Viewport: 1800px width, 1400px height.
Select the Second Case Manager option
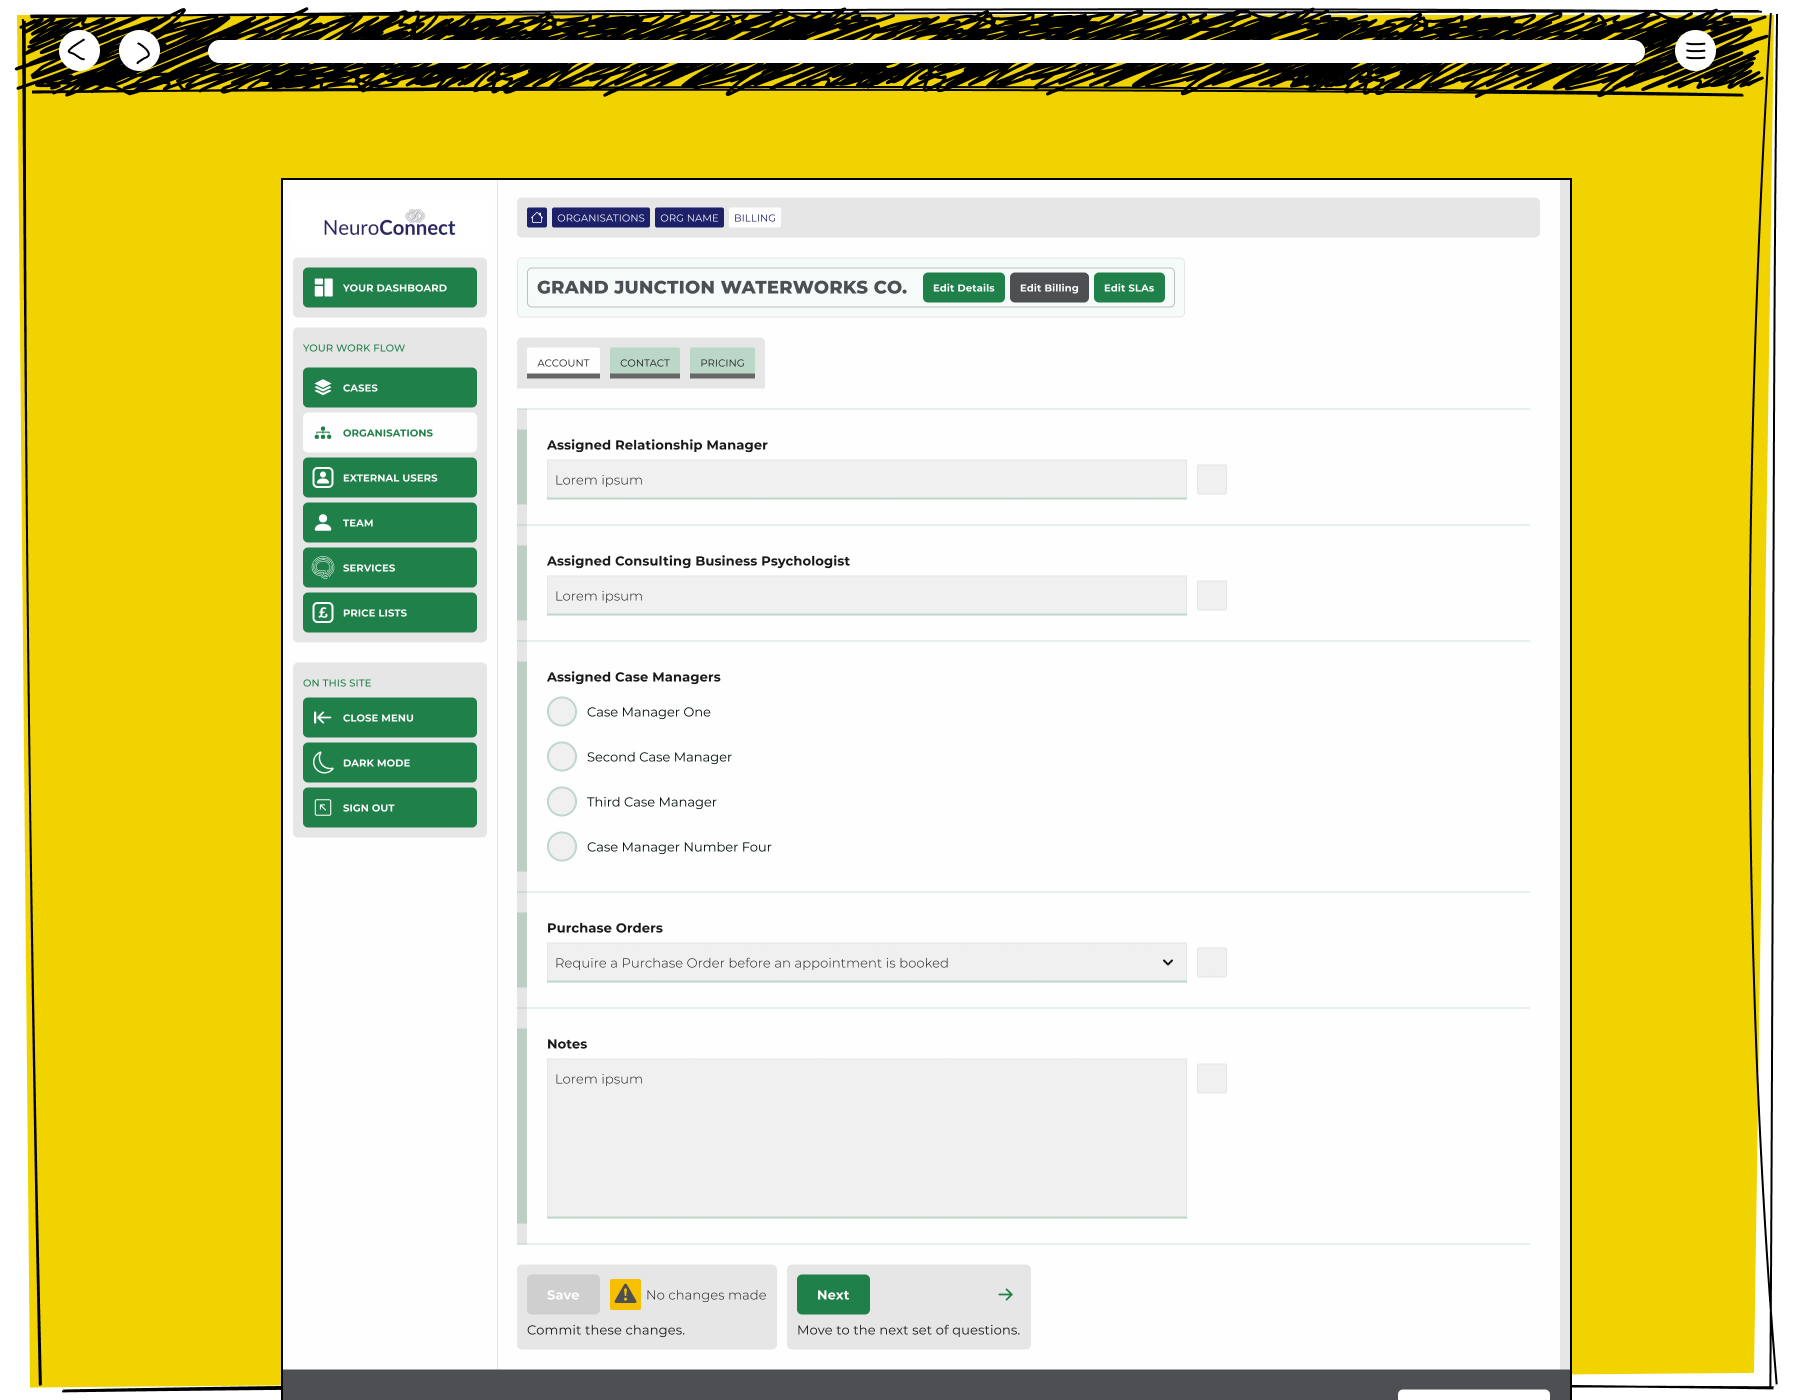562,757
